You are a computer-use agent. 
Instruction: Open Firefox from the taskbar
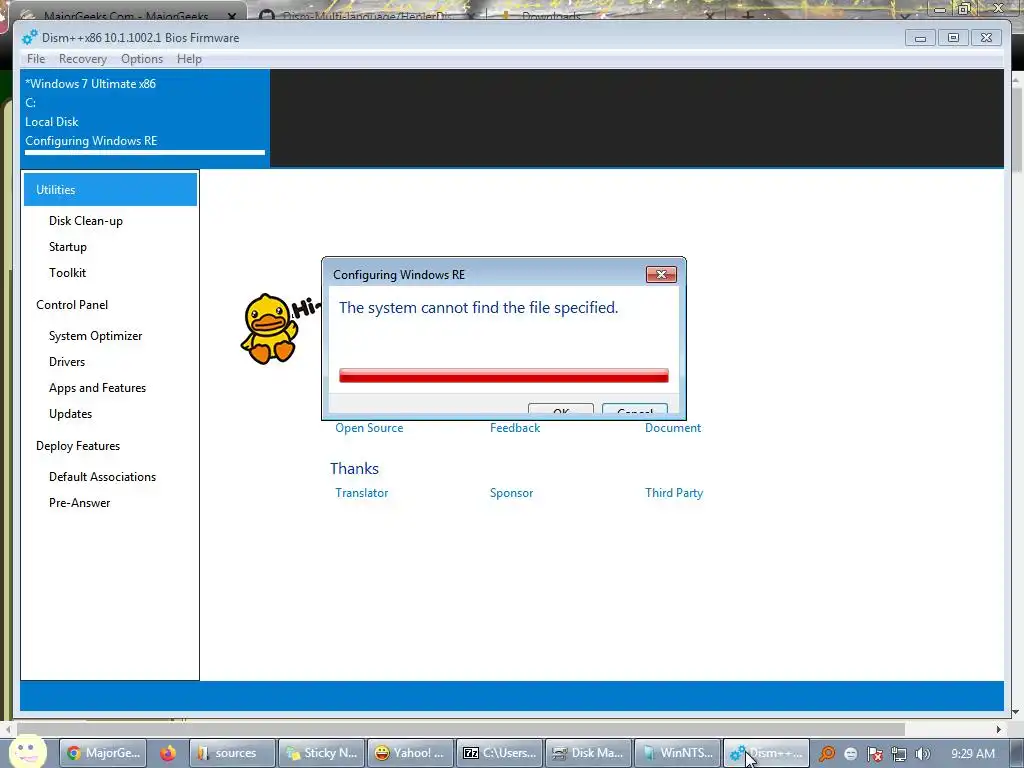point(168,753)
